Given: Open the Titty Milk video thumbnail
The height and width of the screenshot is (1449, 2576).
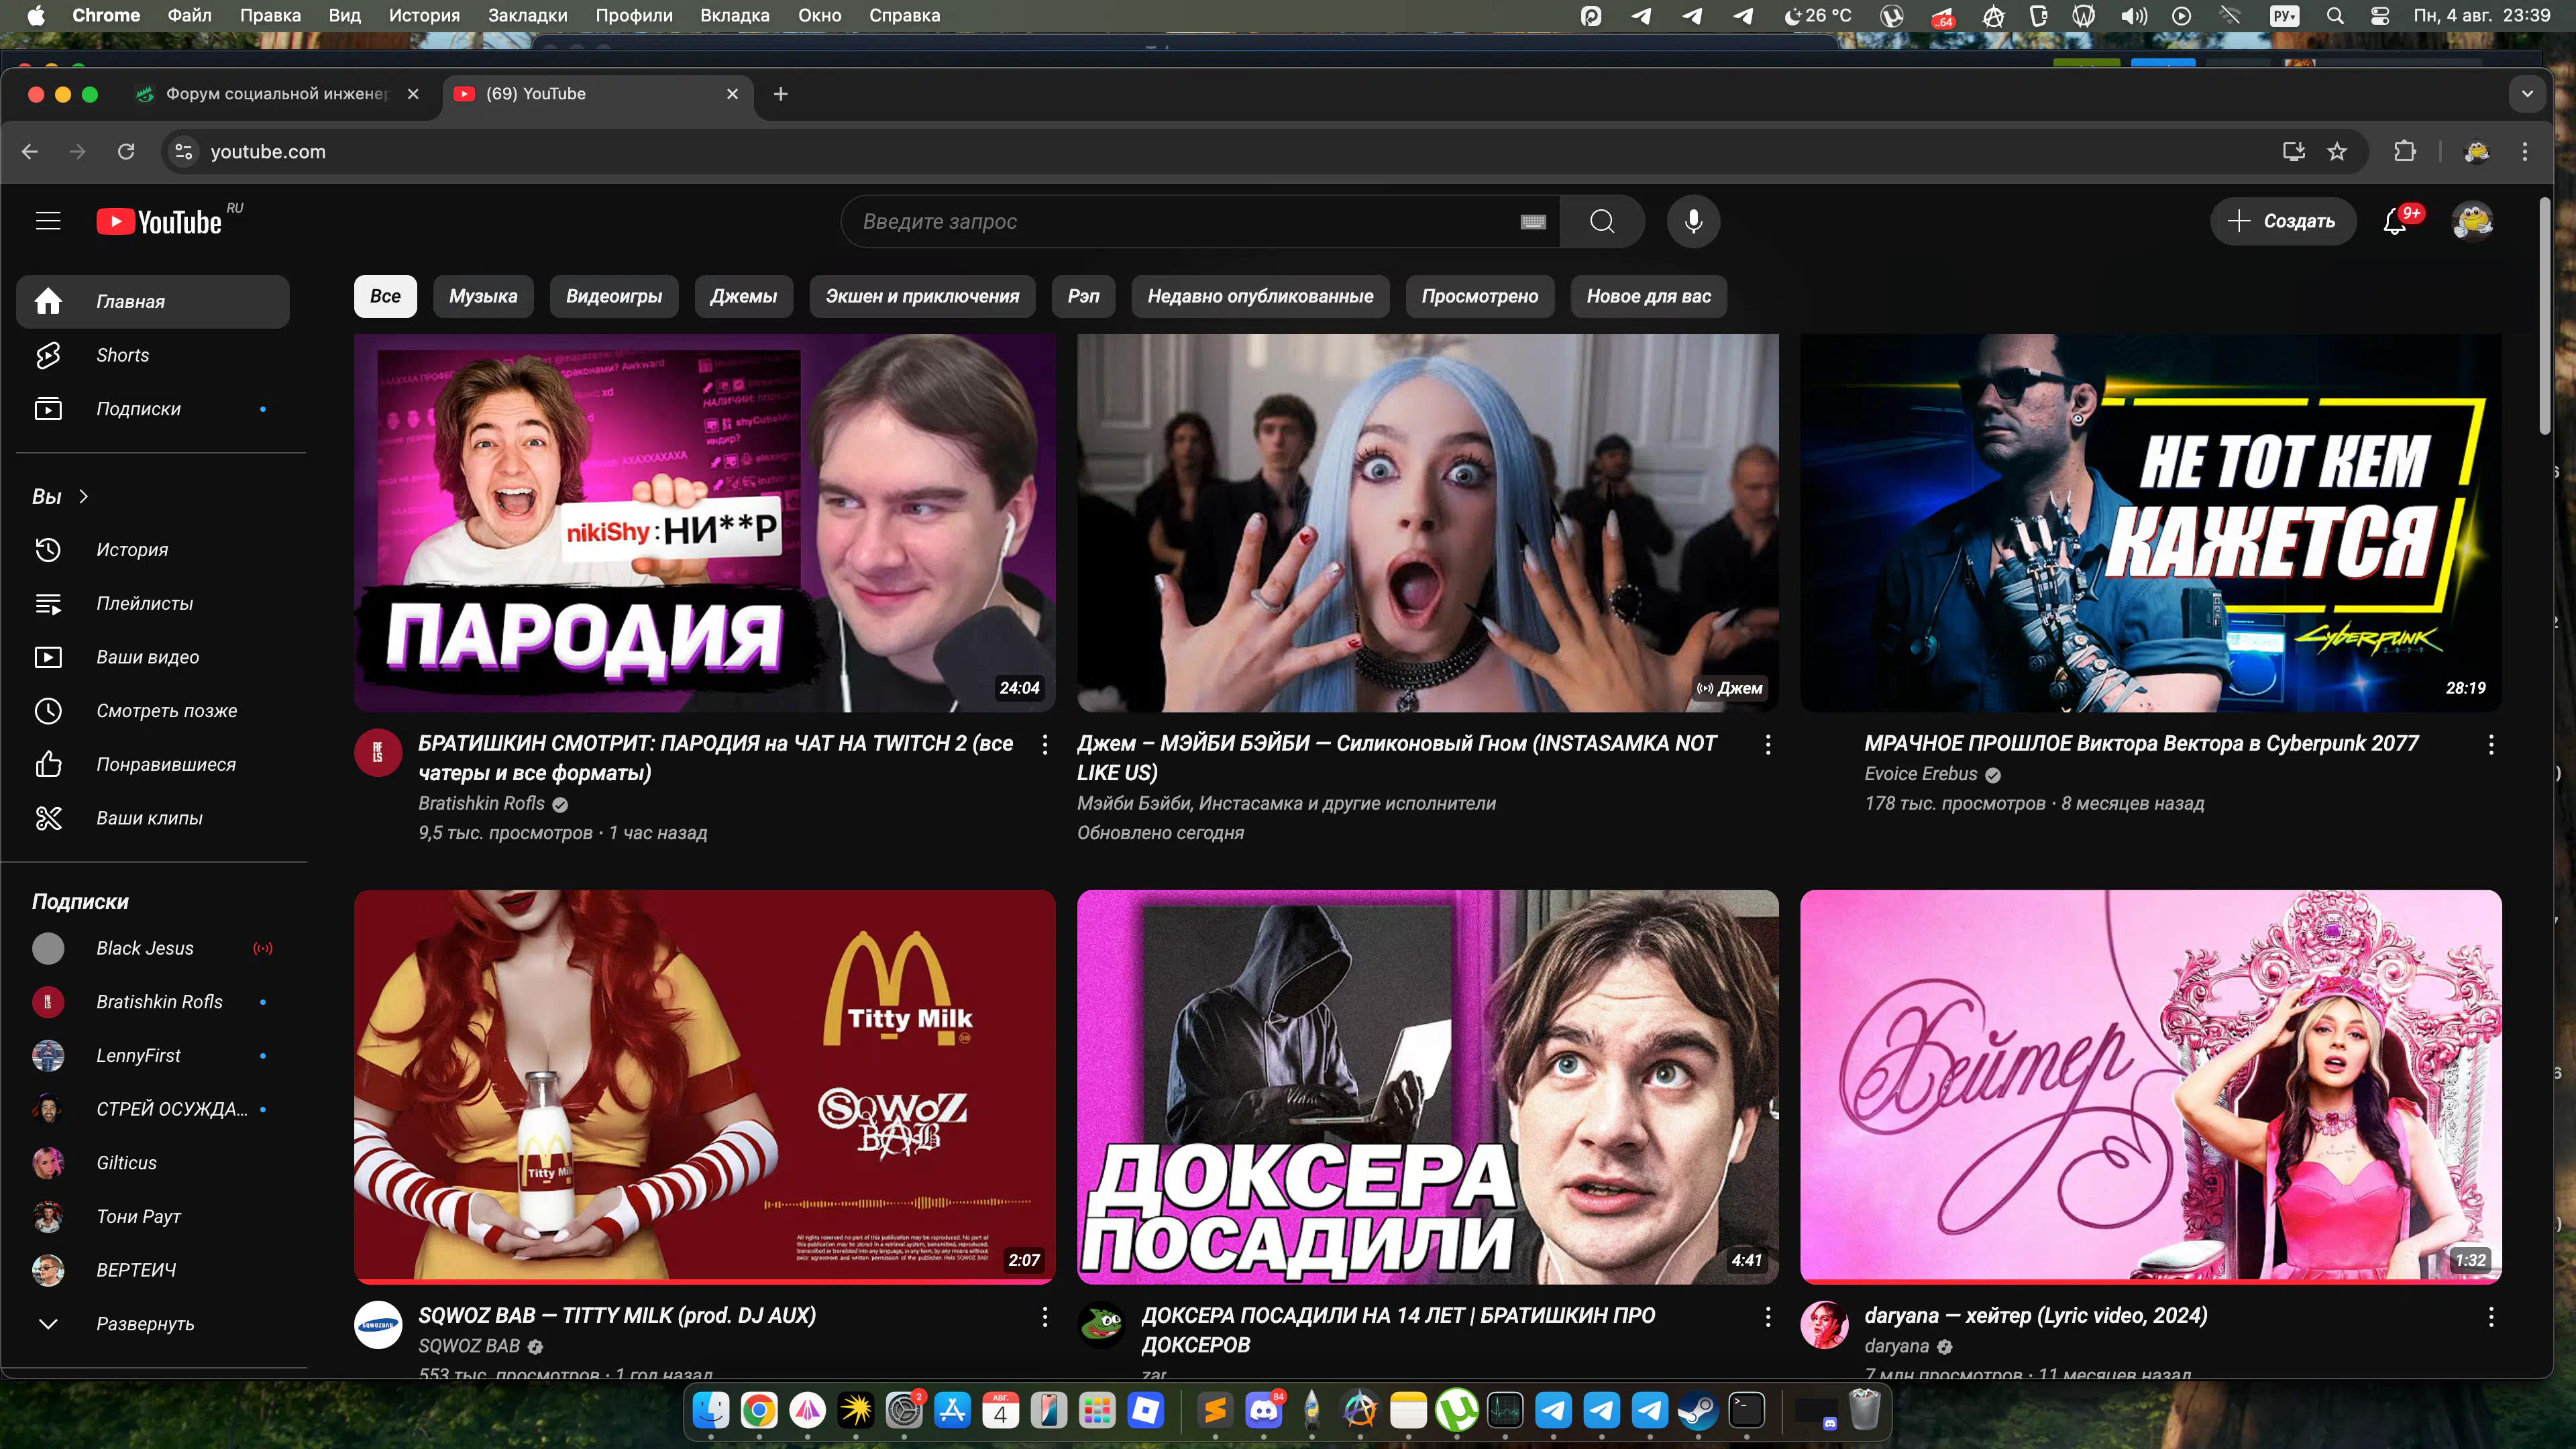Looking at the screenshot, I should [704, 1087].
